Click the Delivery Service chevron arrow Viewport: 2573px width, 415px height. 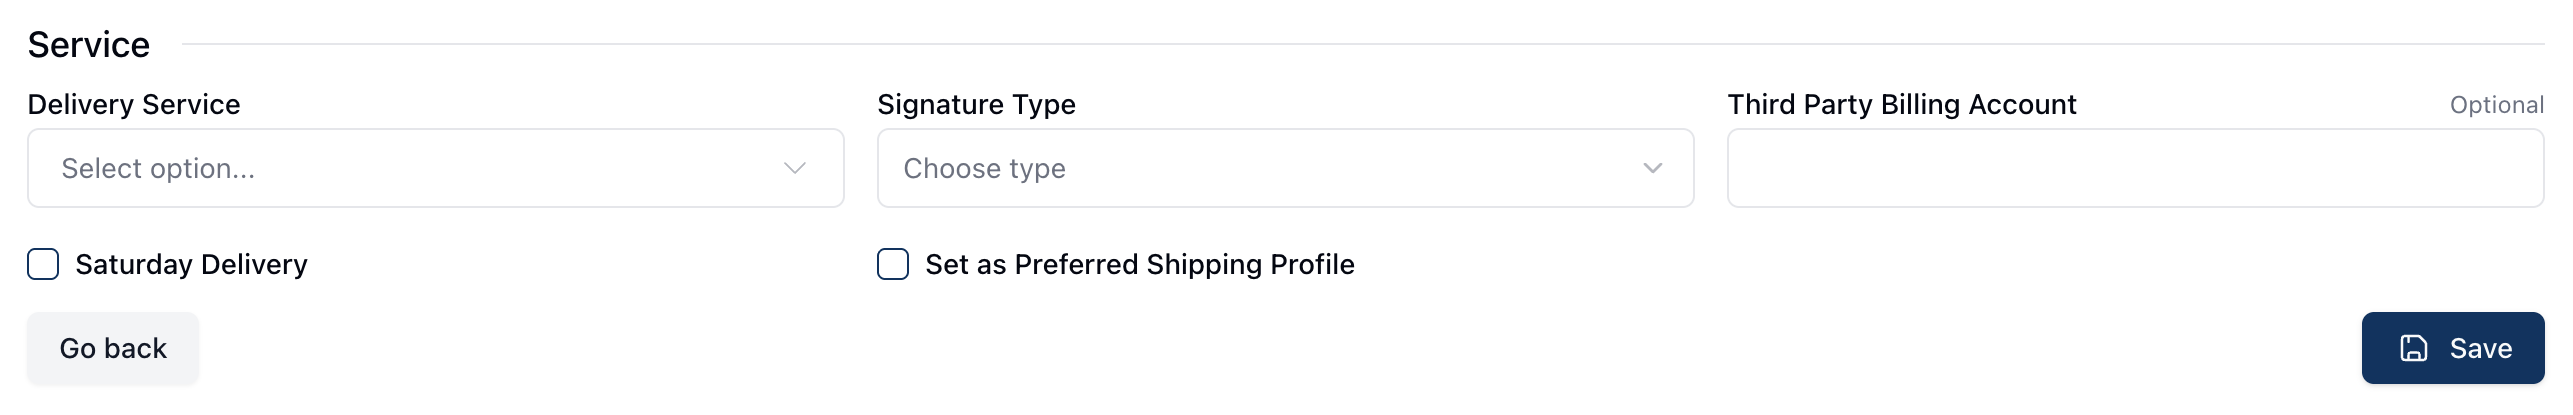[x=795, y=168]
